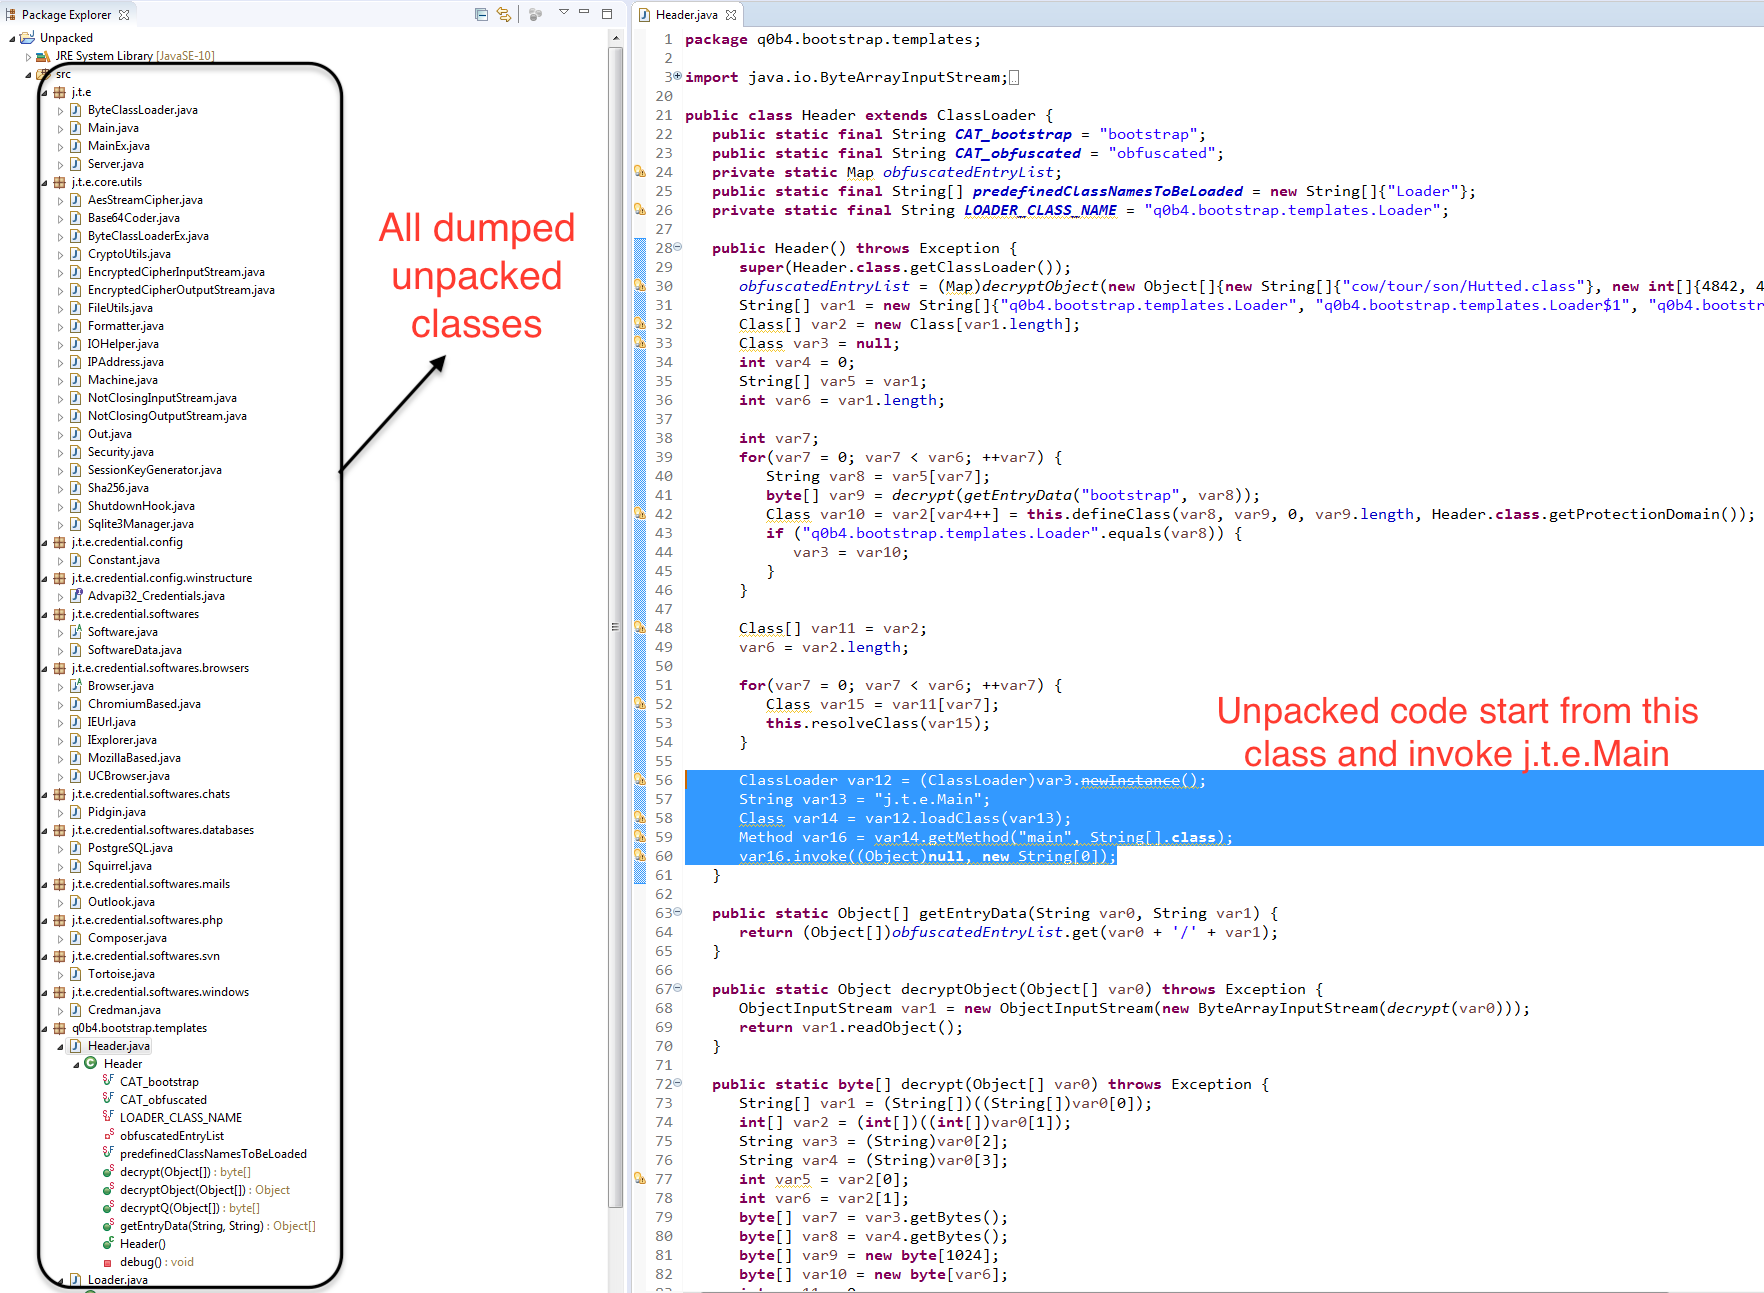Collapse the q0b4.bootstrap.templates package
The height and width of the screenshot is (1293, 1764).
click(44, 1029)
